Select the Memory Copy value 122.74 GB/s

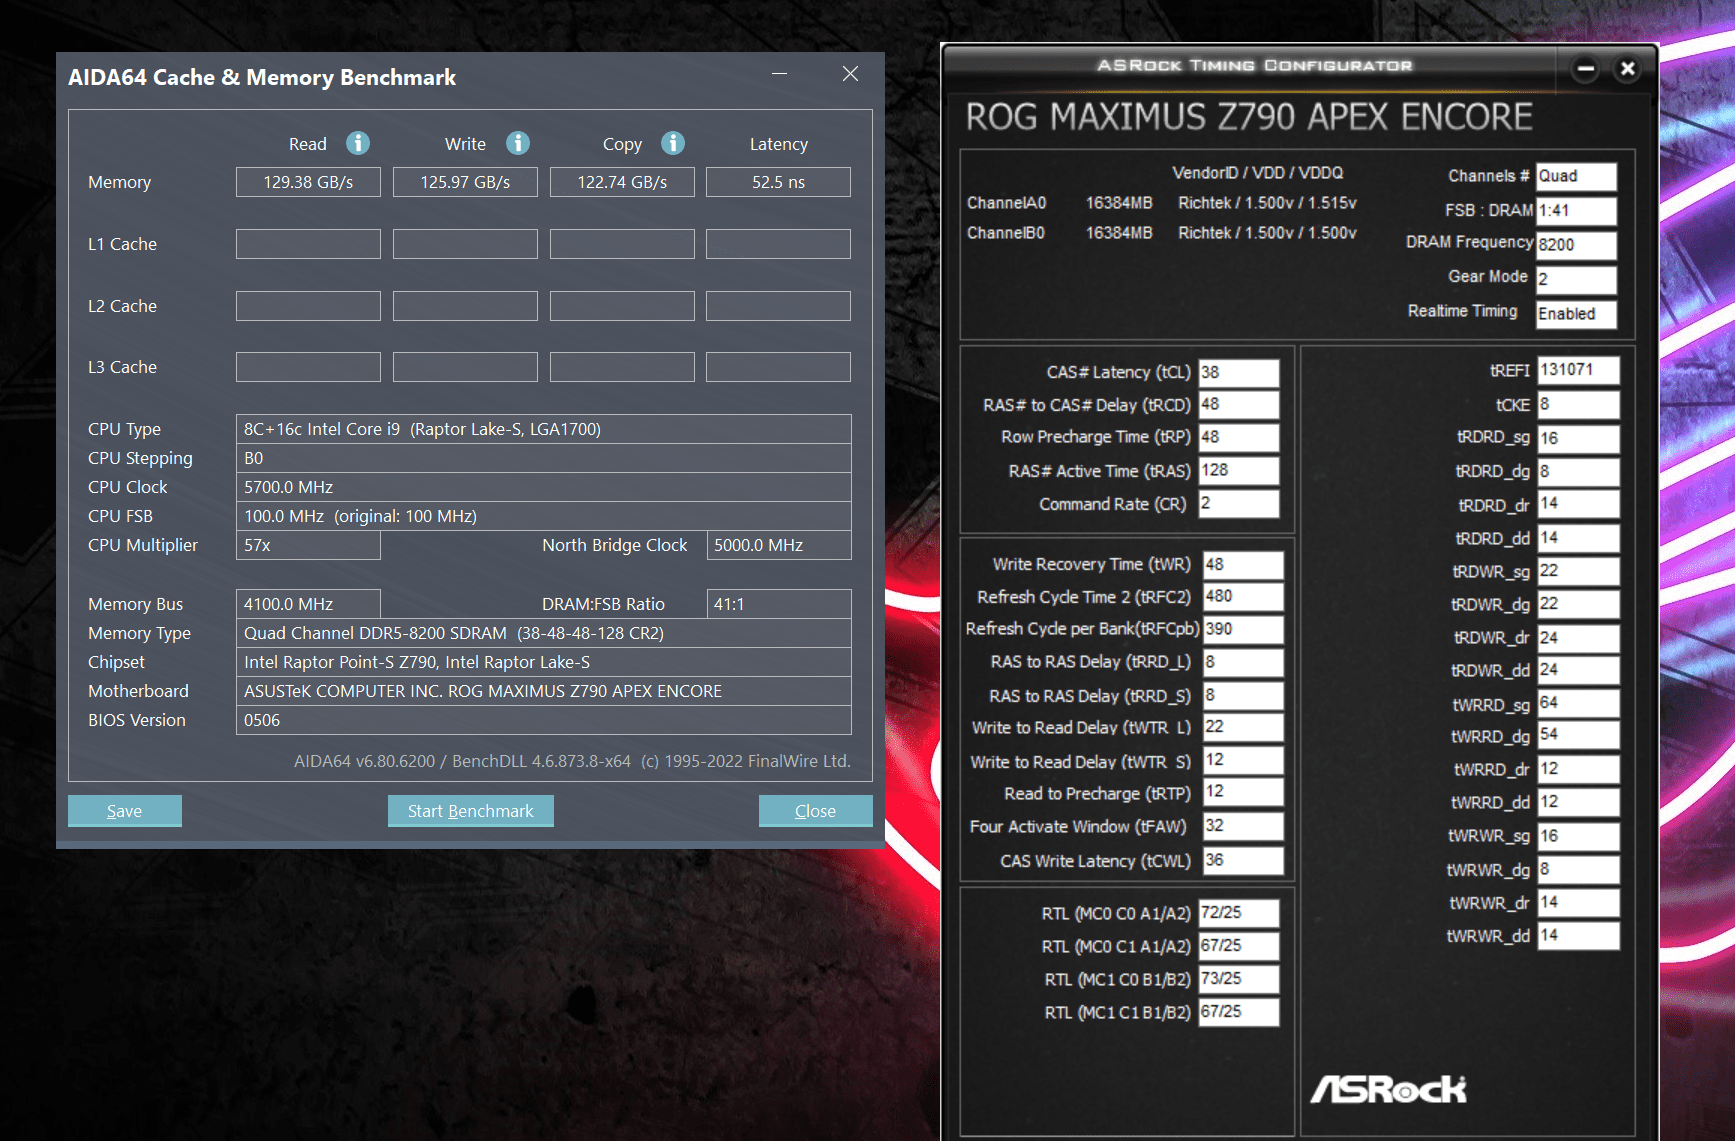(x=622, y=182)
